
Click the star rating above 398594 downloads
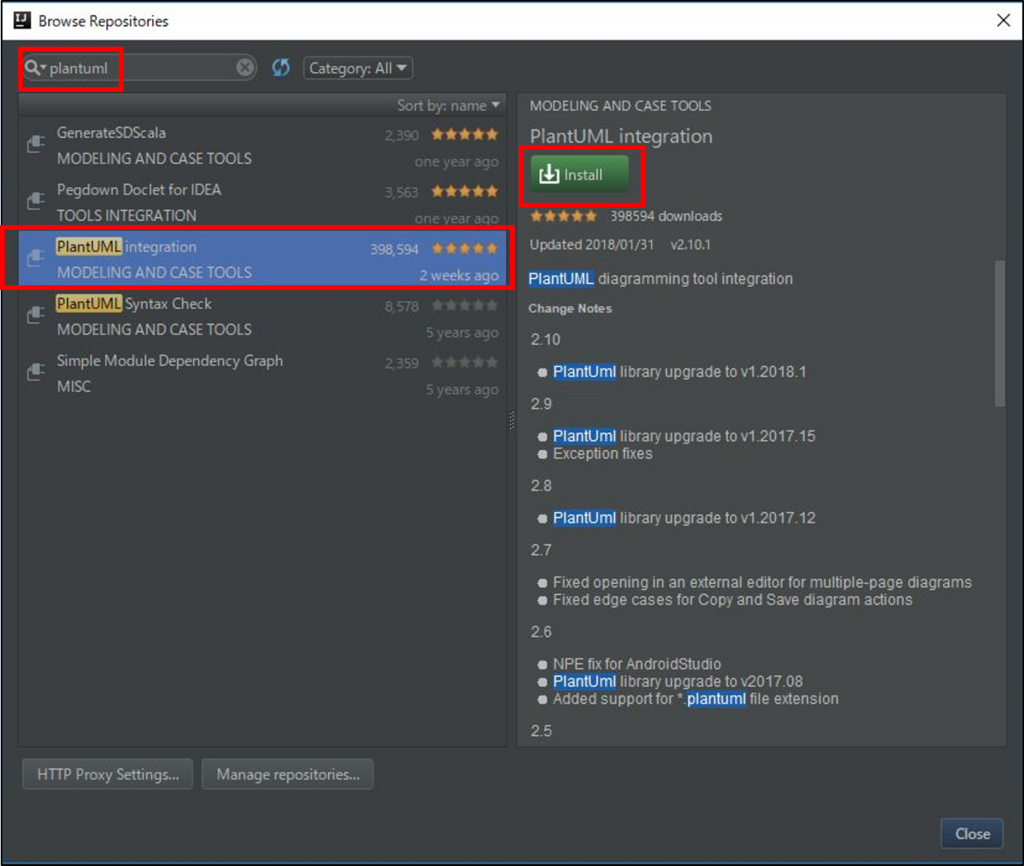563,216
